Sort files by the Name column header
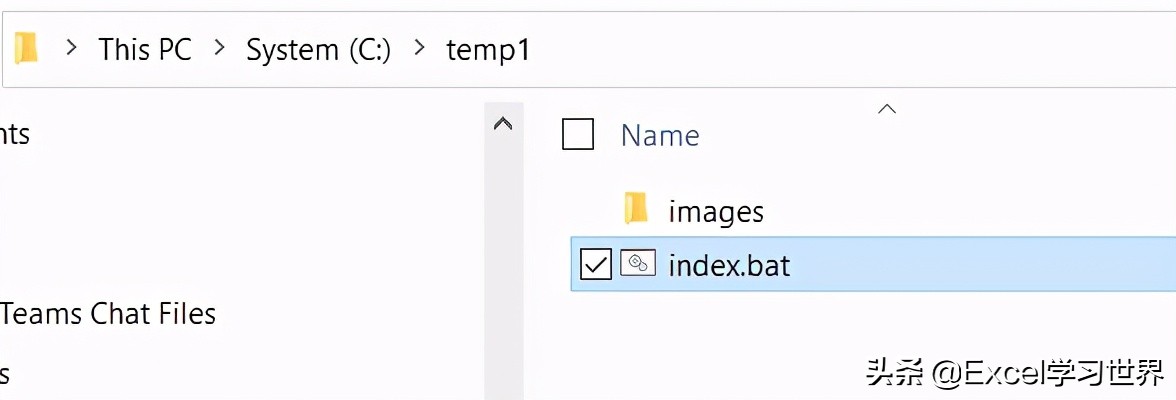 pyautogui.click(x=660, y=135)
